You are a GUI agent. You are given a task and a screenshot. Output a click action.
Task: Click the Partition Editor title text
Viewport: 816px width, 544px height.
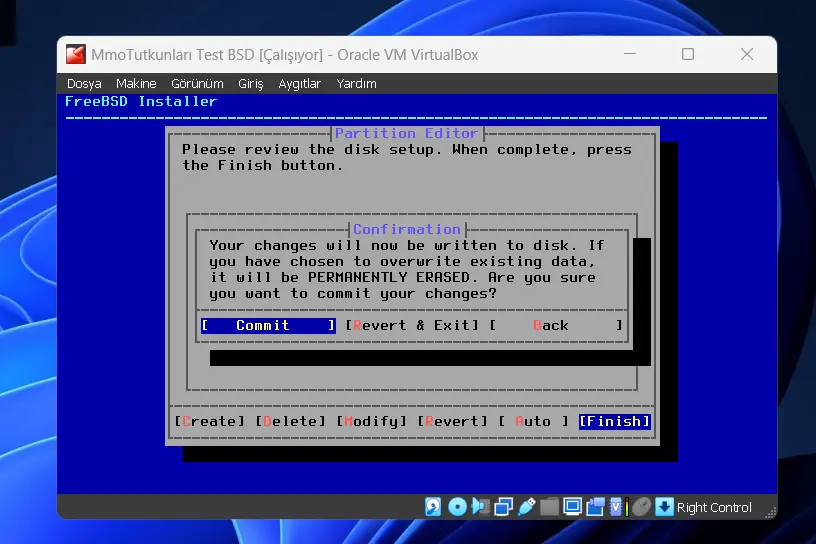pos(406,133)
